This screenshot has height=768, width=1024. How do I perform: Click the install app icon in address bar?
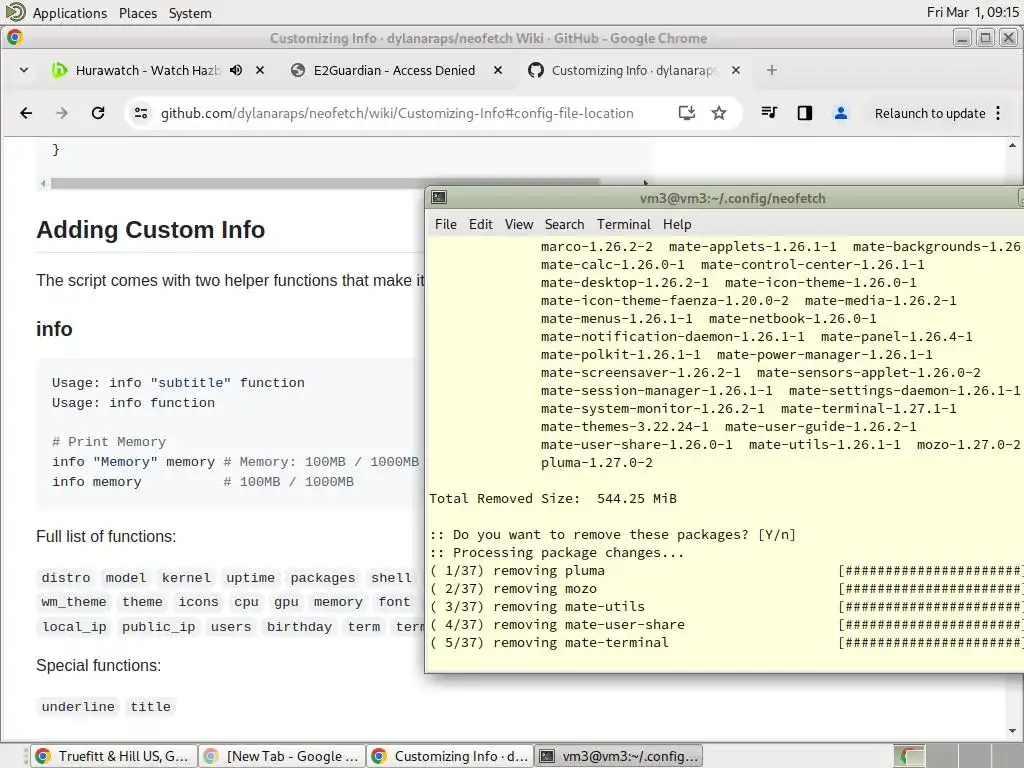pyautogui.click(x=686, y=113)
